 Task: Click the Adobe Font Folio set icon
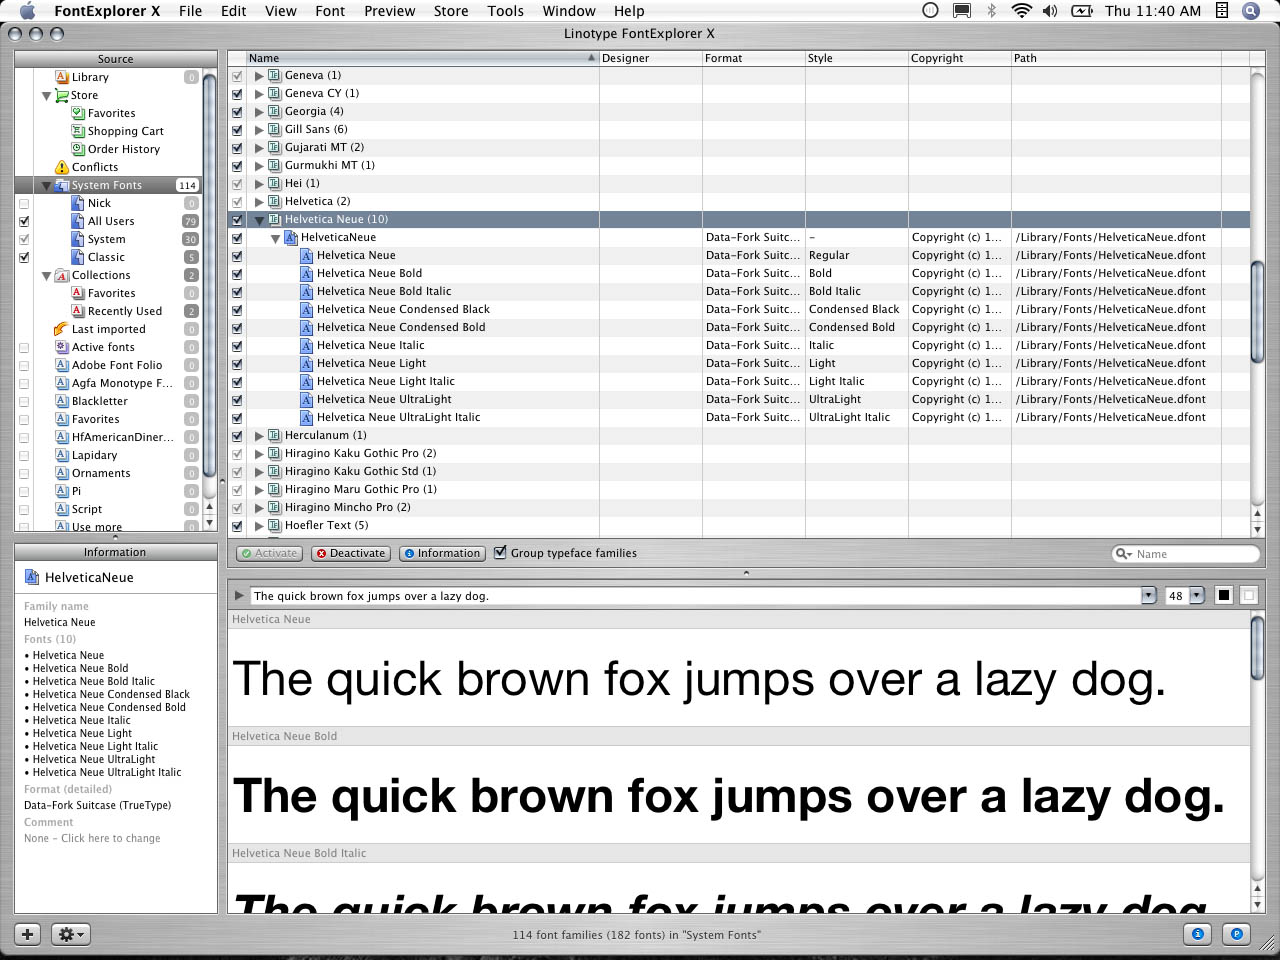point(62,365)
